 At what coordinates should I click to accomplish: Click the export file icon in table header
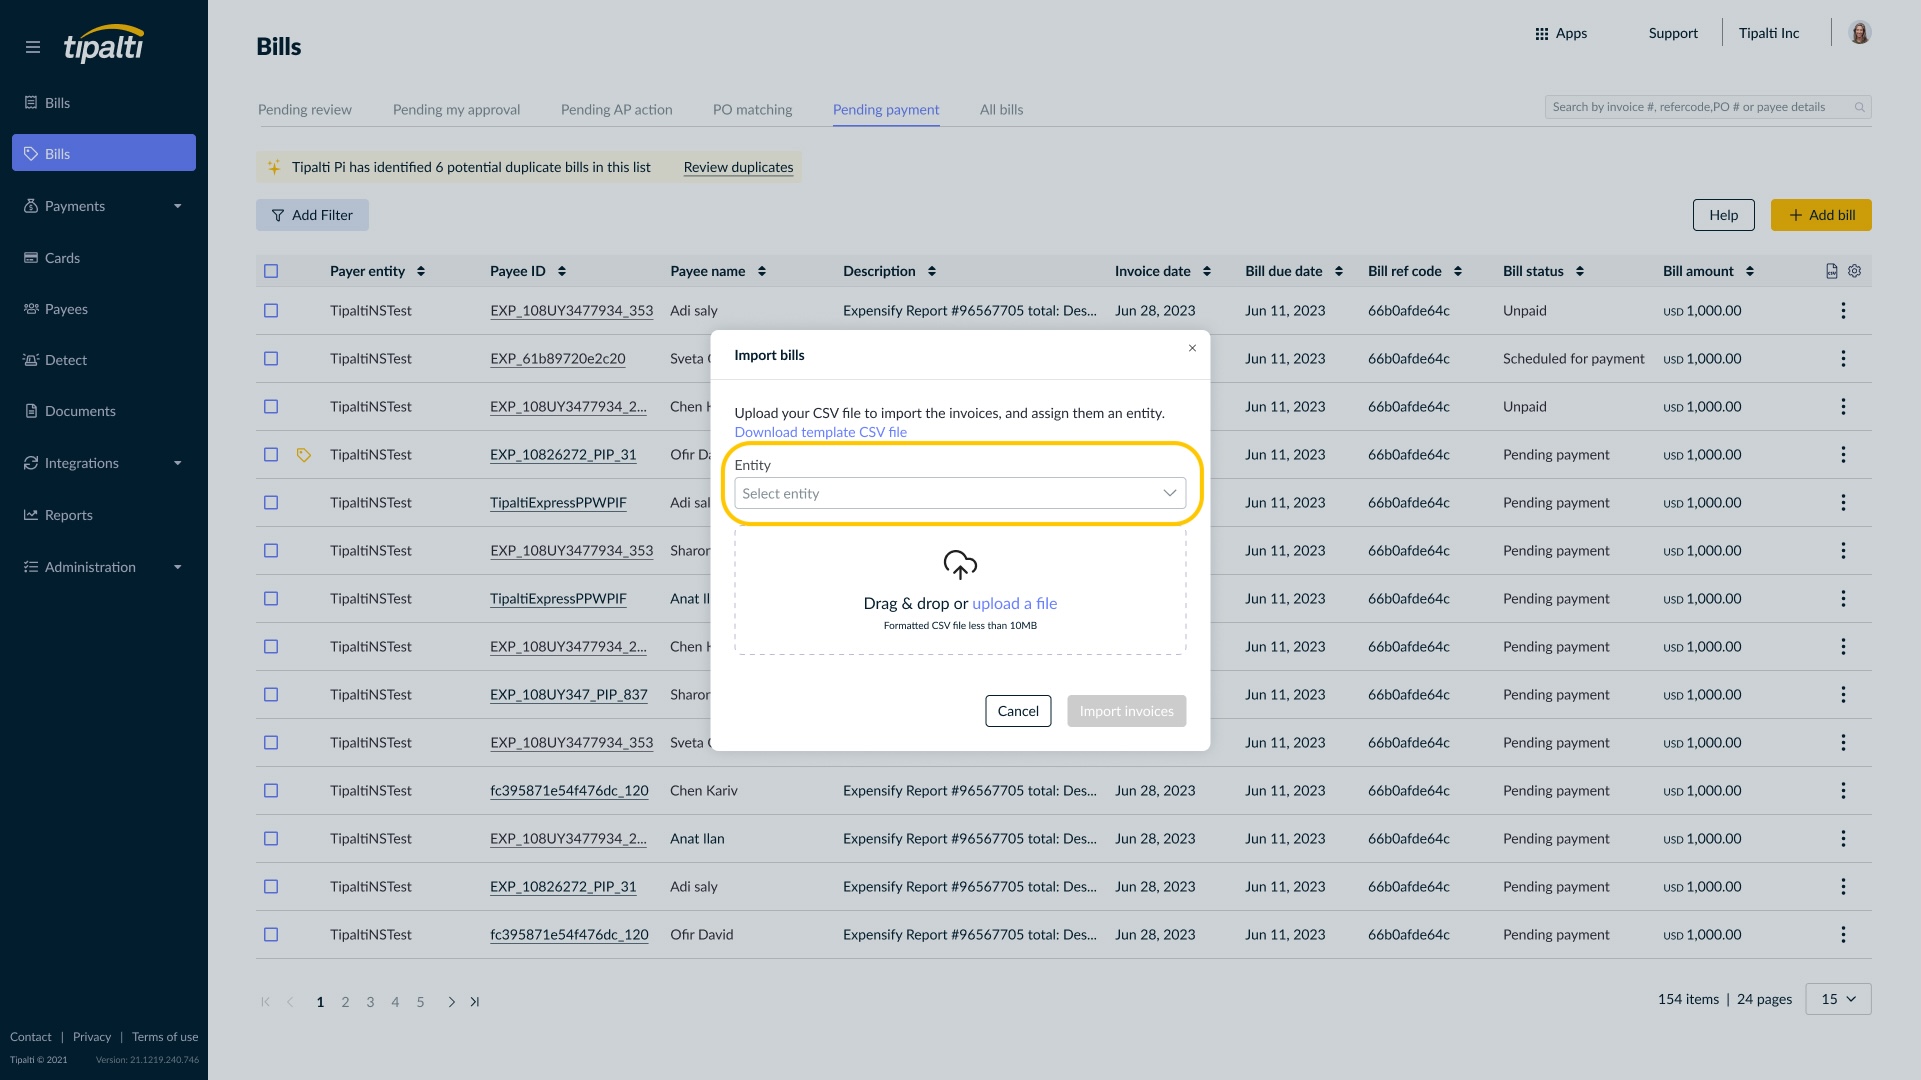click(1832, 271)
